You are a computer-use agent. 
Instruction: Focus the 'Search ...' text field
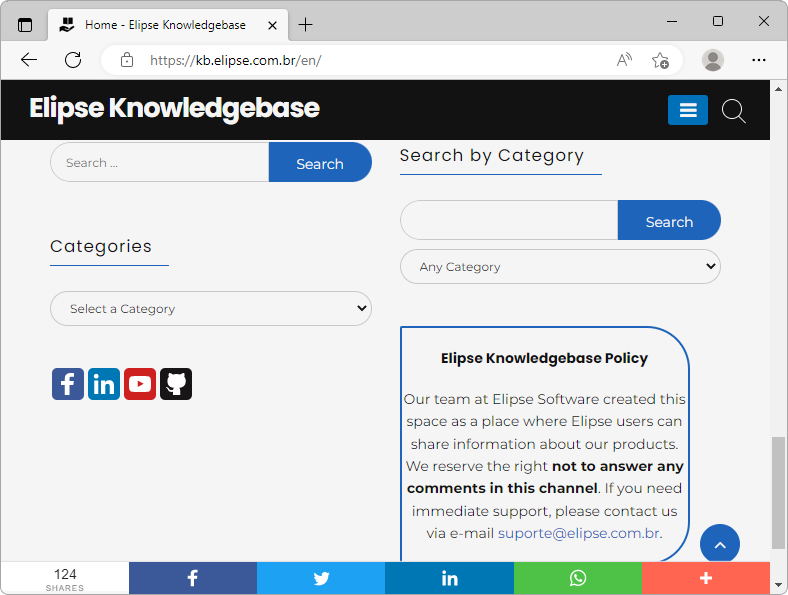(x=160, y=163)
